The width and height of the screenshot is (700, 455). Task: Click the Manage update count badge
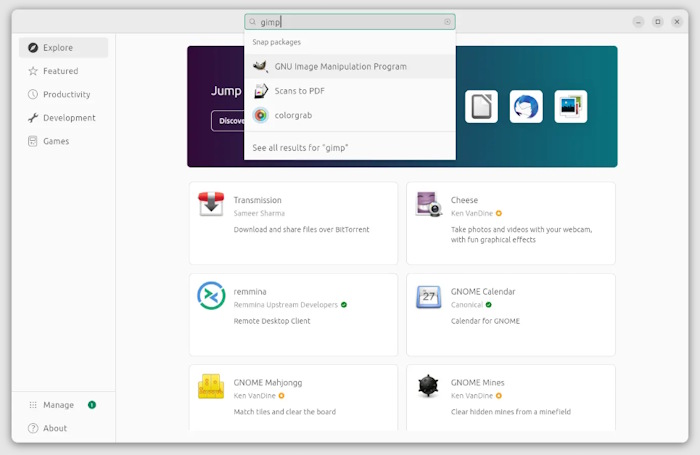[x=92, y=405]
